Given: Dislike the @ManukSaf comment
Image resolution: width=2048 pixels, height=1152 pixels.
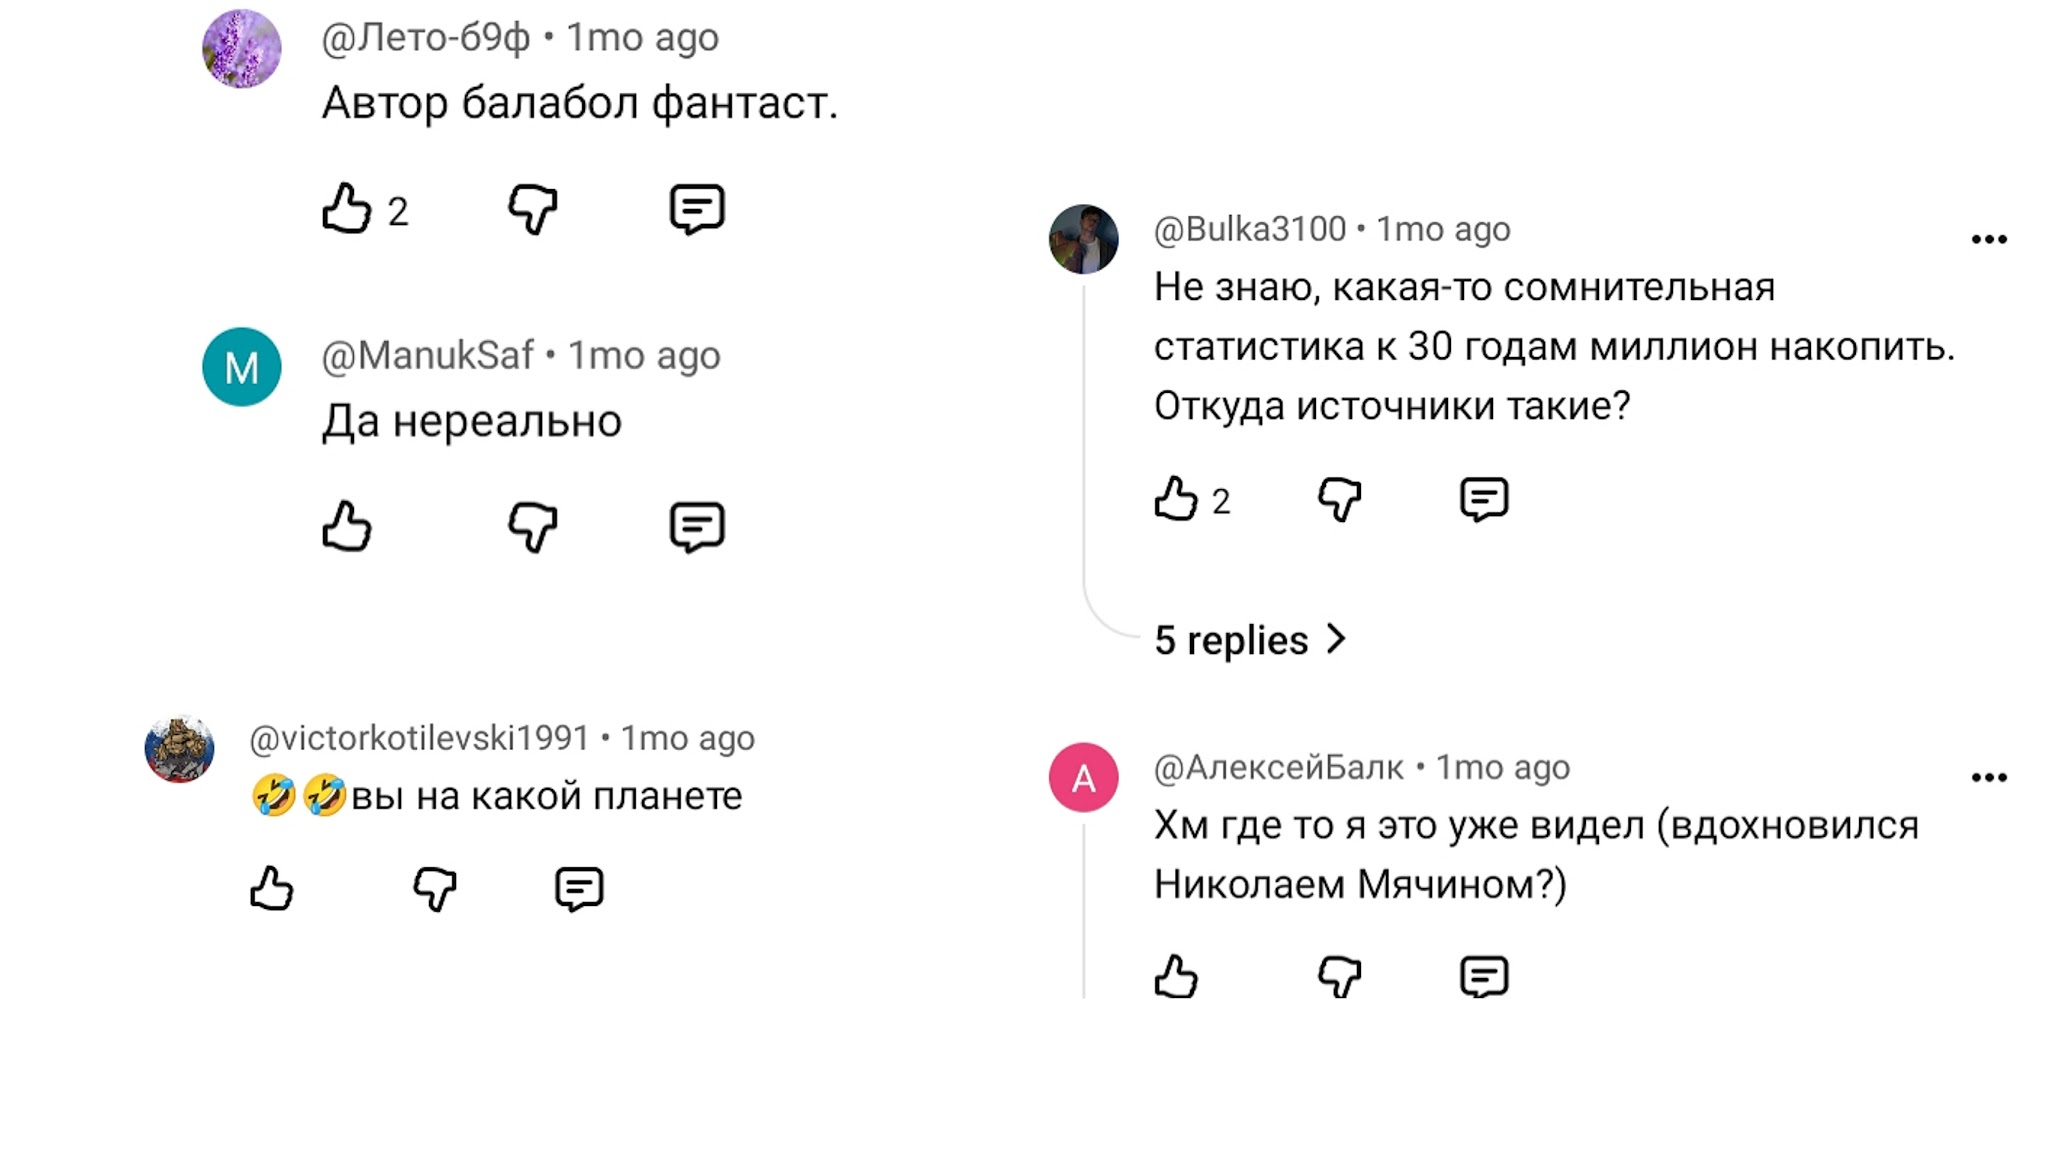Looking at the screenshot, I should pyautogui.click(x=532, y=526).
